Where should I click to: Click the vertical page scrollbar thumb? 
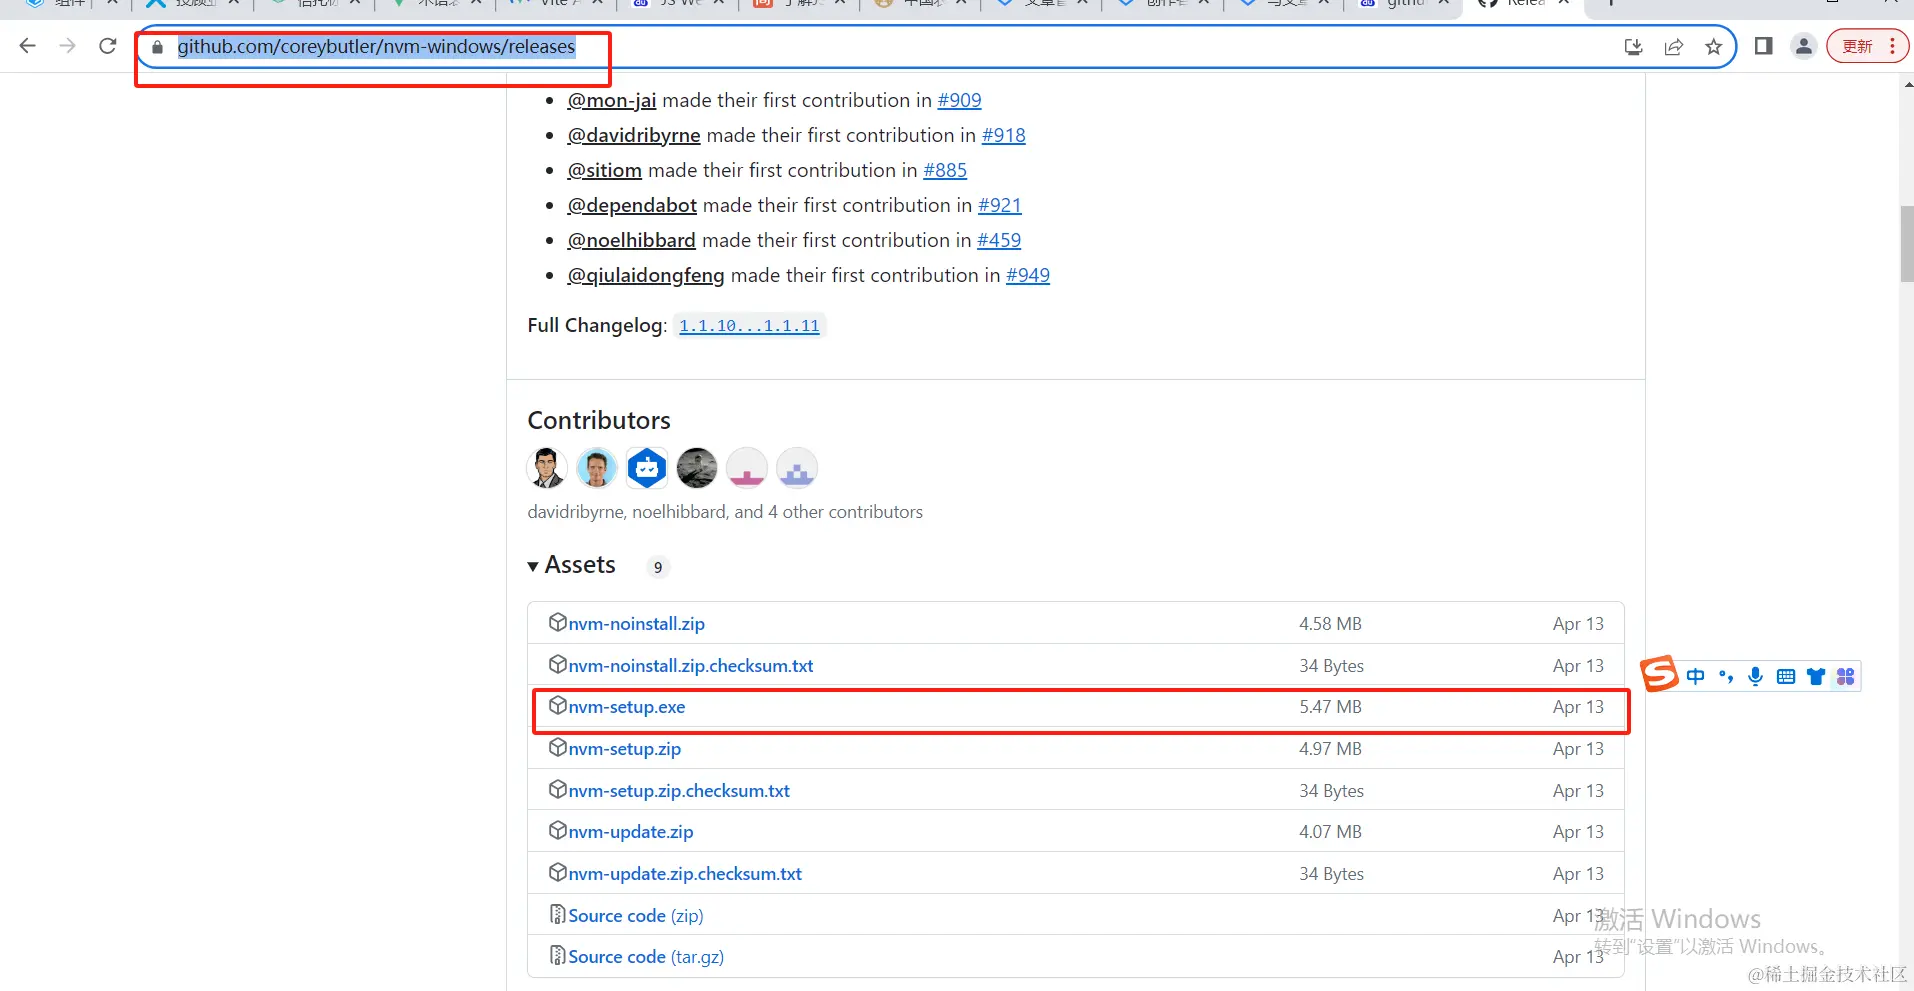pyautogui.click(x=1907, y=244)
